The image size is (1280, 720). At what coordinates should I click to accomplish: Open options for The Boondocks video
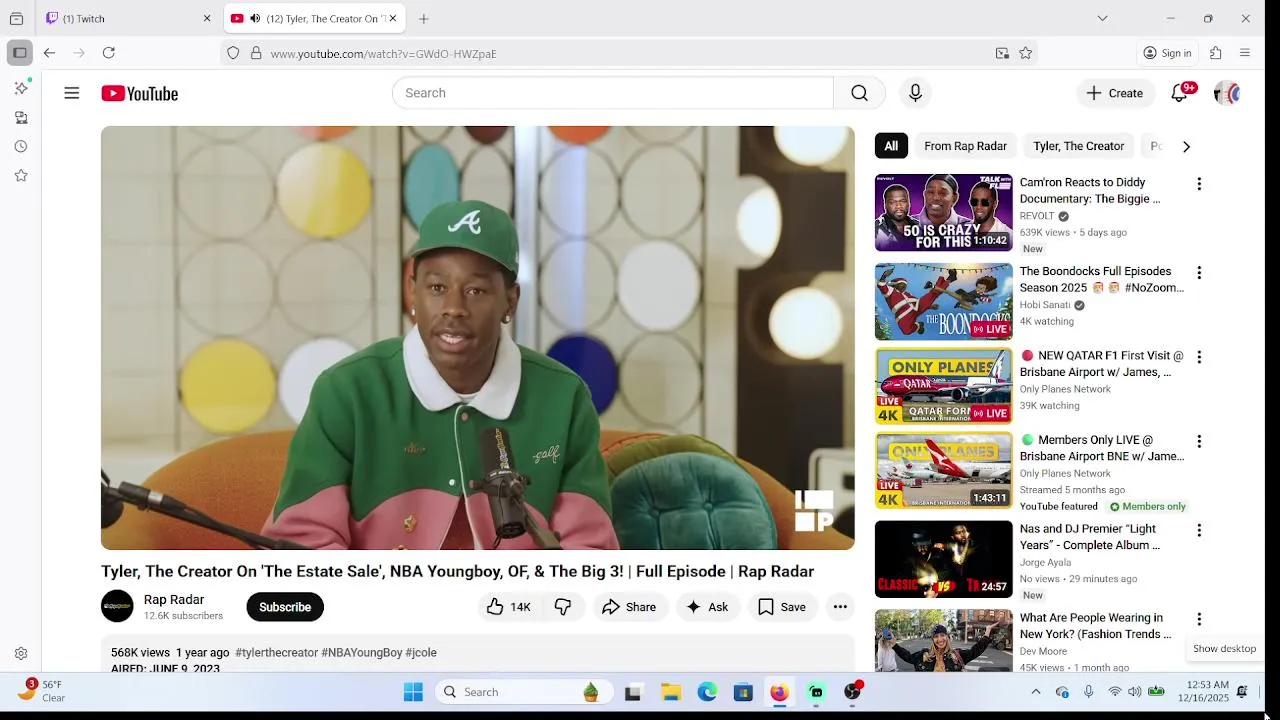coord(1199,273)
